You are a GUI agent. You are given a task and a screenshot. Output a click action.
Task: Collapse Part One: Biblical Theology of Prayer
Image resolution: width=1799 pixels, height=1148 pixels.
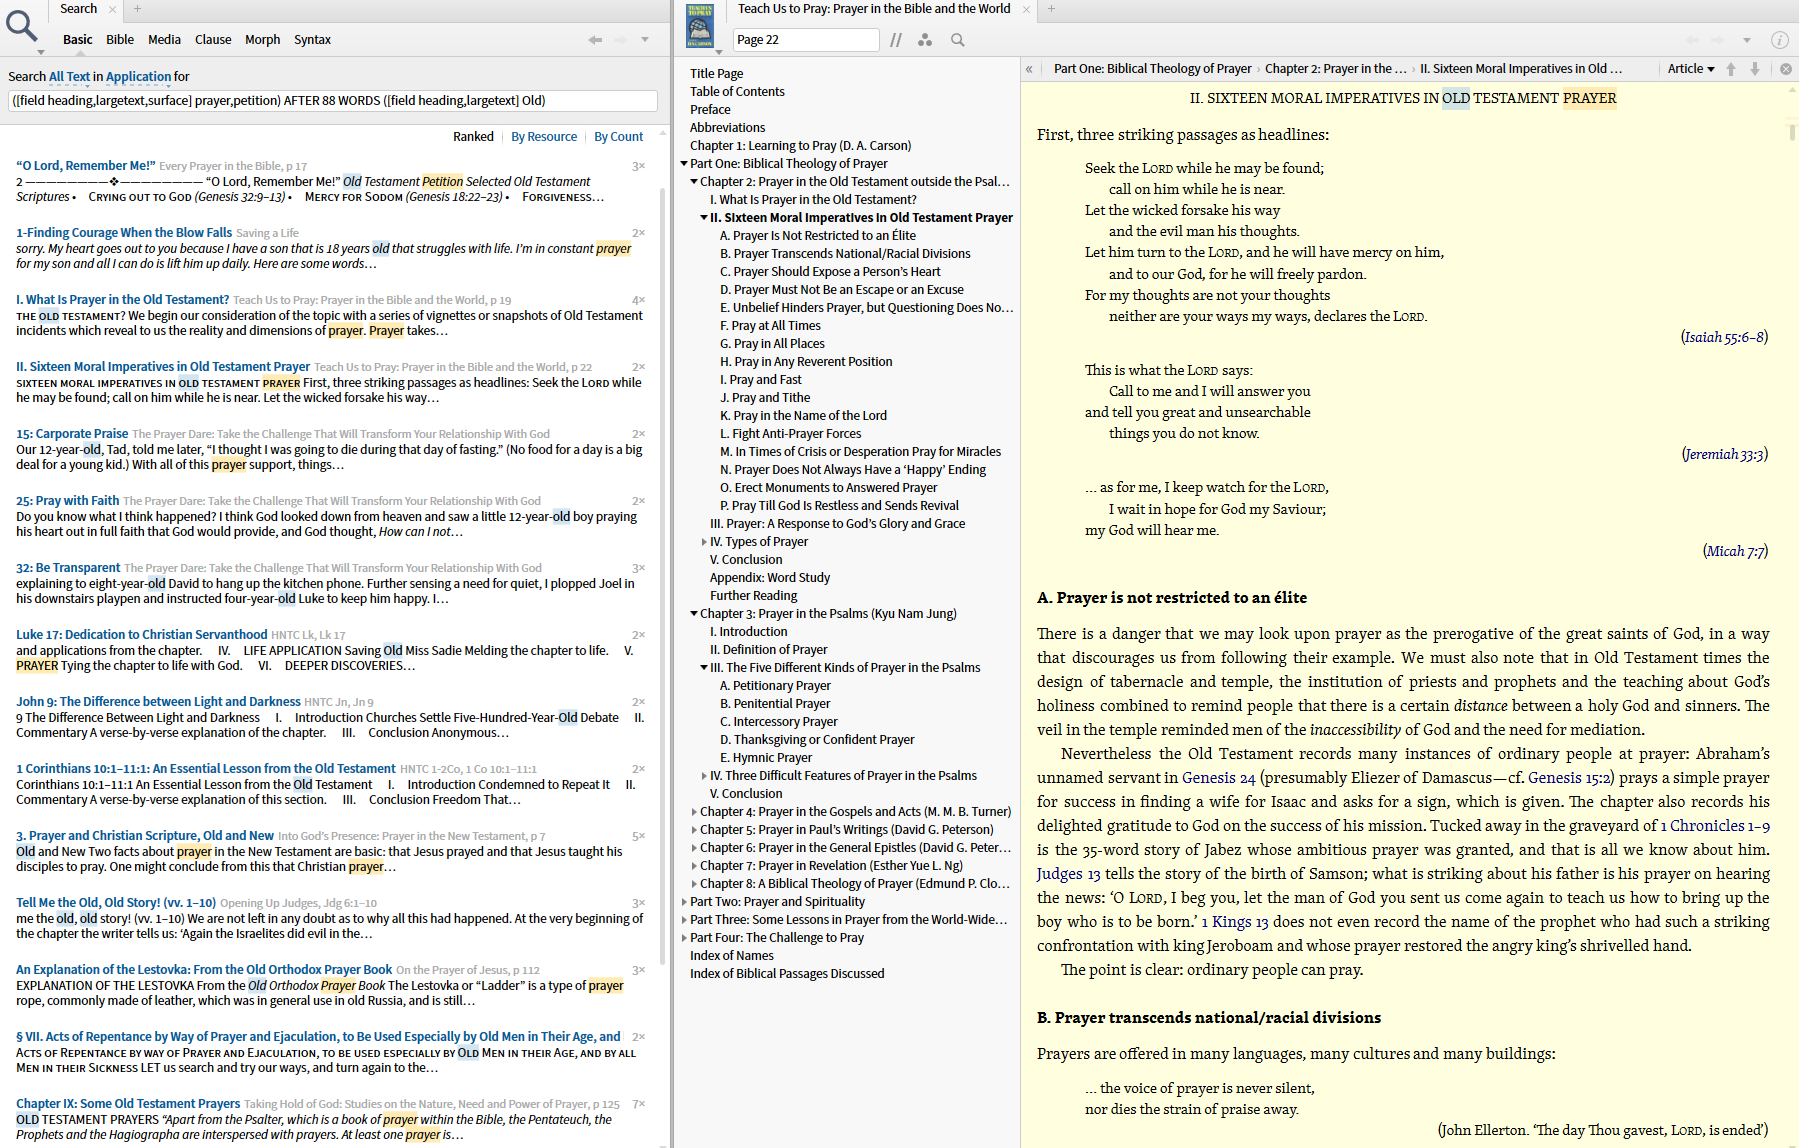[684, 164]
